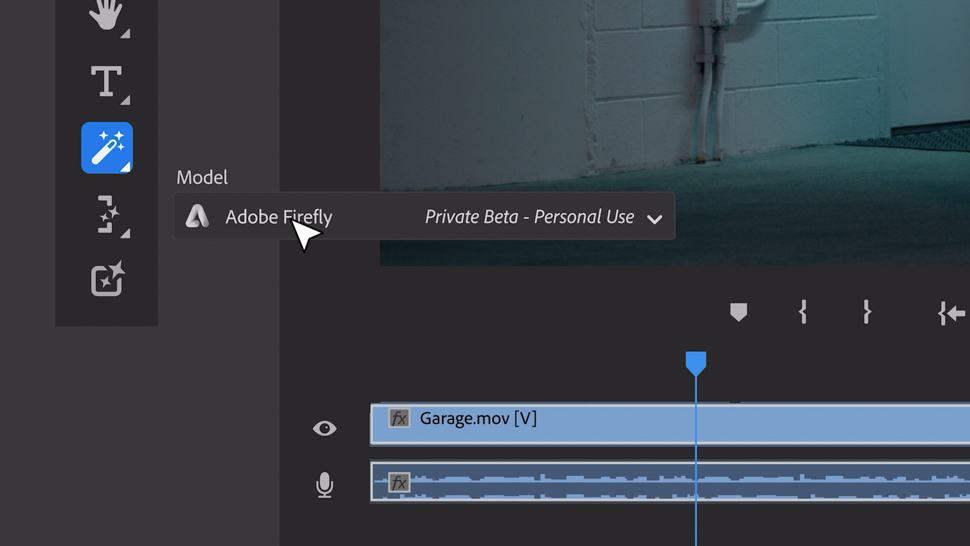Viewport: 970px width, 546px height.
Task: Click the 'Model' label text
Action: click(x=202, y=177)
